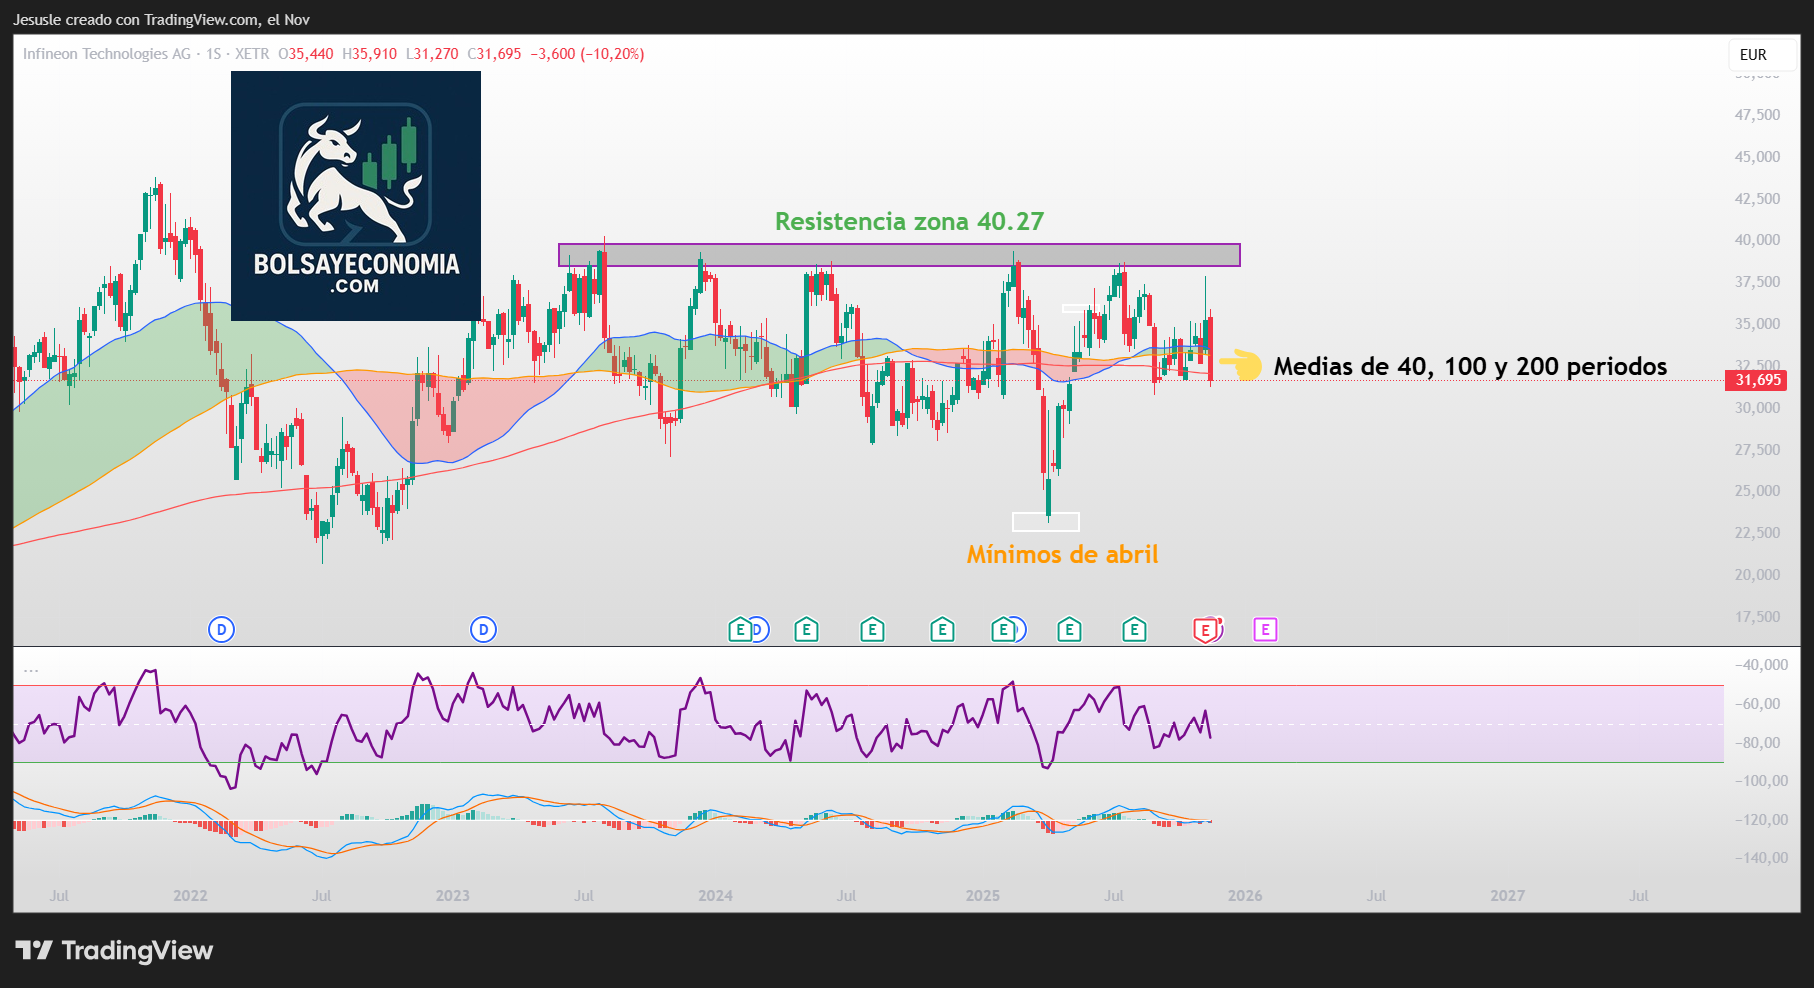The height and width of the screenshot is (988, 1814).
Task: Select the 'Mínimos de abril' annotation
Action: click(x=1062, y=554)
